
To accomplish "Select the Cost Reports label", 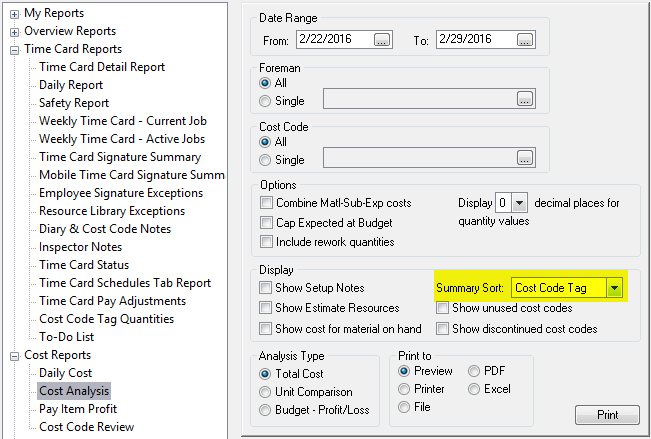I will click(57, 355).
